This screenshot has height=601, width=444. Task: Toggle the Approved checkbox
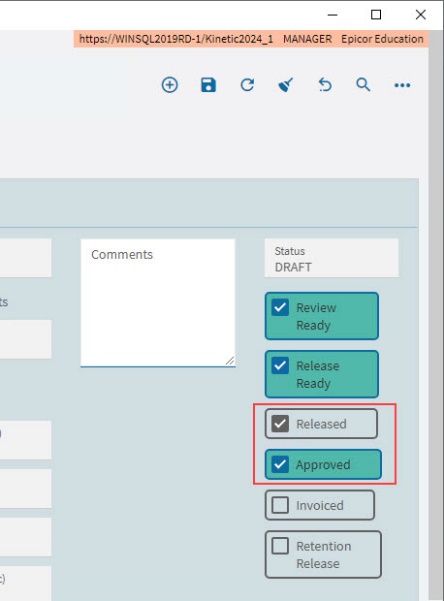(280, 464)
